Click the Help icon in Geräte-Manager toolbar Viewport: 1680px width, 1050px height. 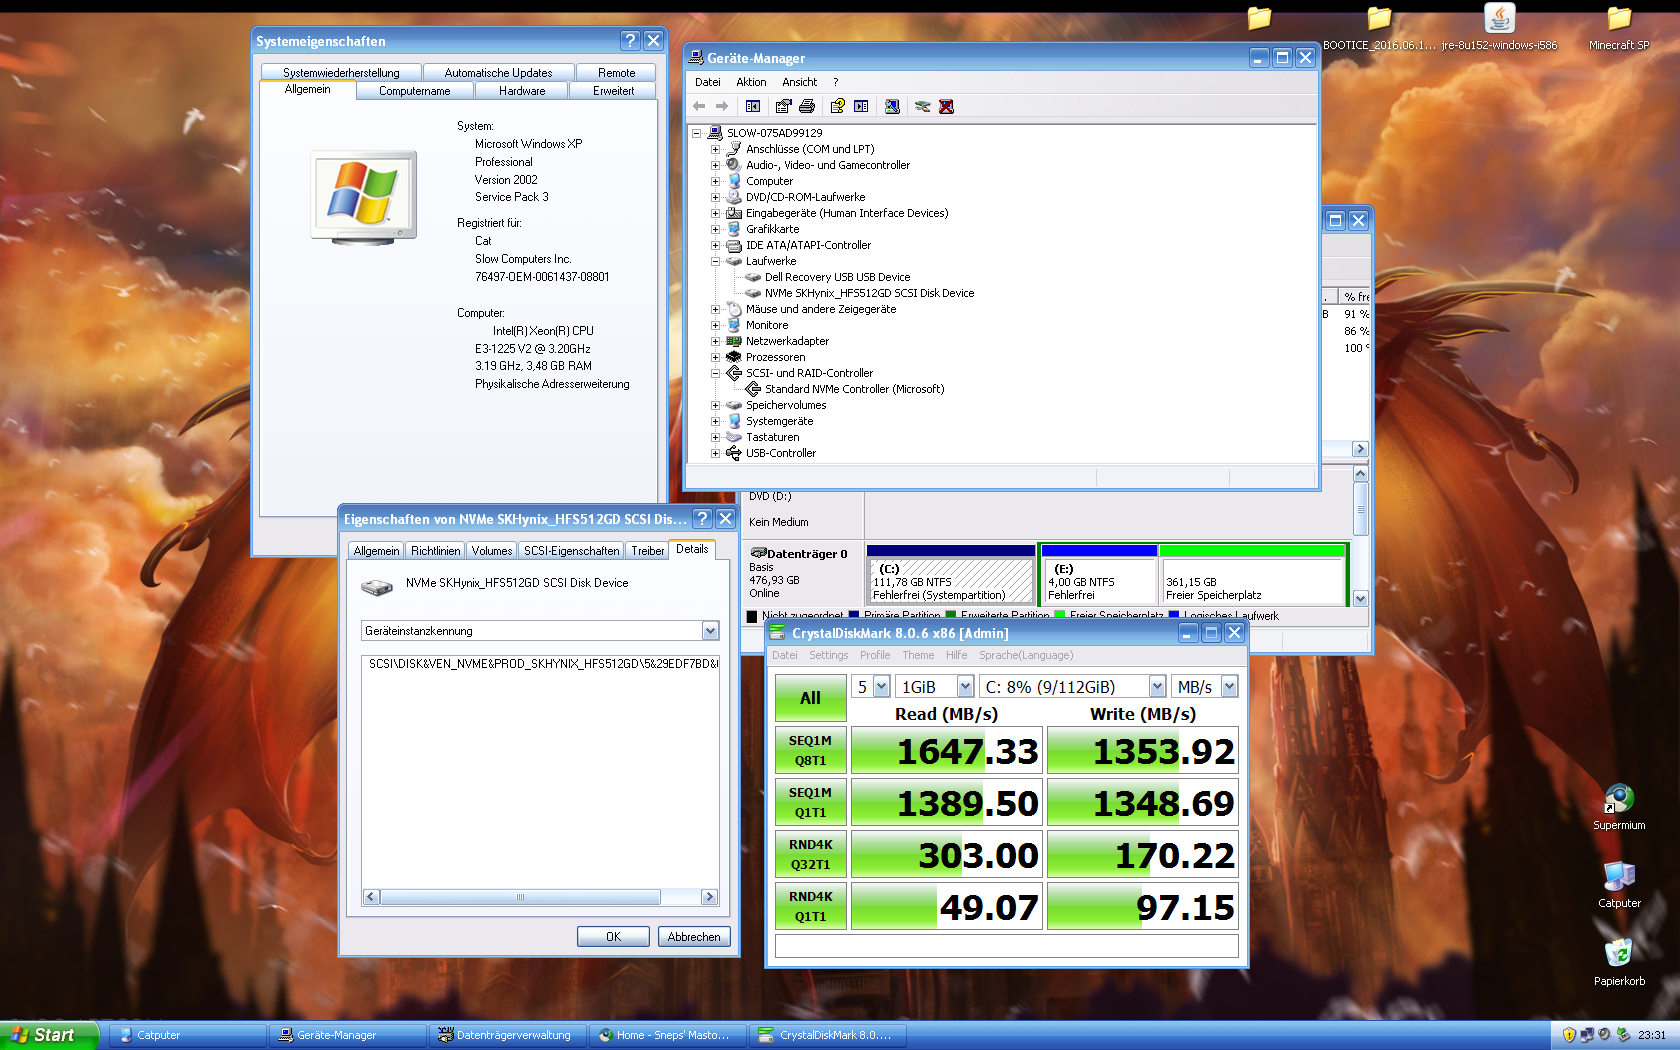click(838, 106)
